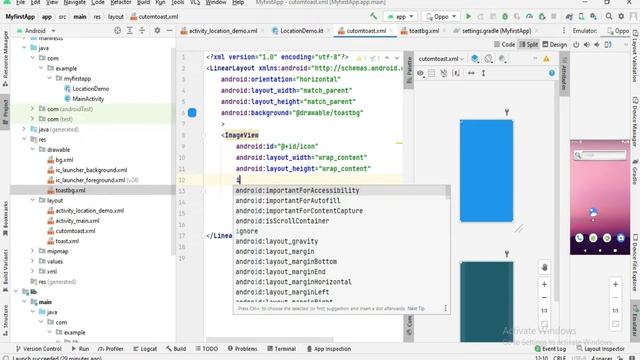Toggle the Palette side panel
640x360 pixels.
coord(409,70)
